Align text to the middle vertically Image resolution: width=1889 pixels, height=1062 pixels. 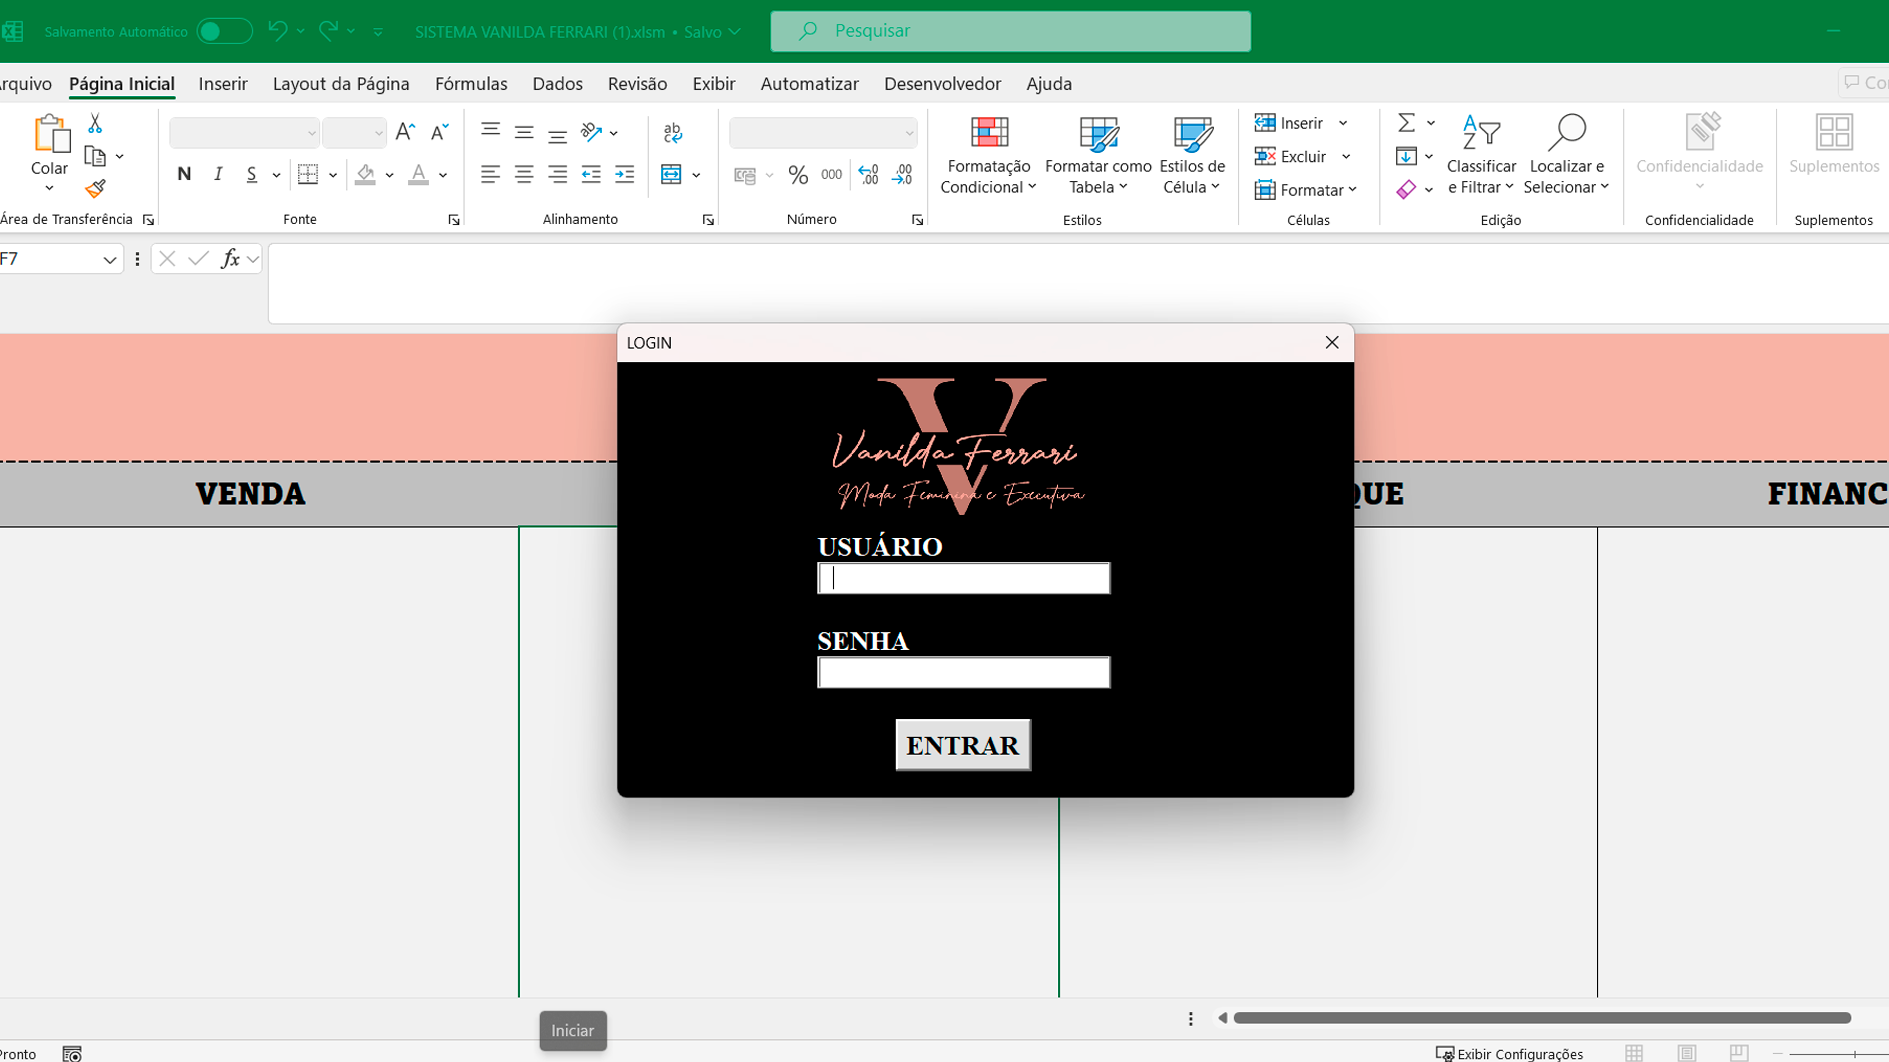tap(524, 132)
